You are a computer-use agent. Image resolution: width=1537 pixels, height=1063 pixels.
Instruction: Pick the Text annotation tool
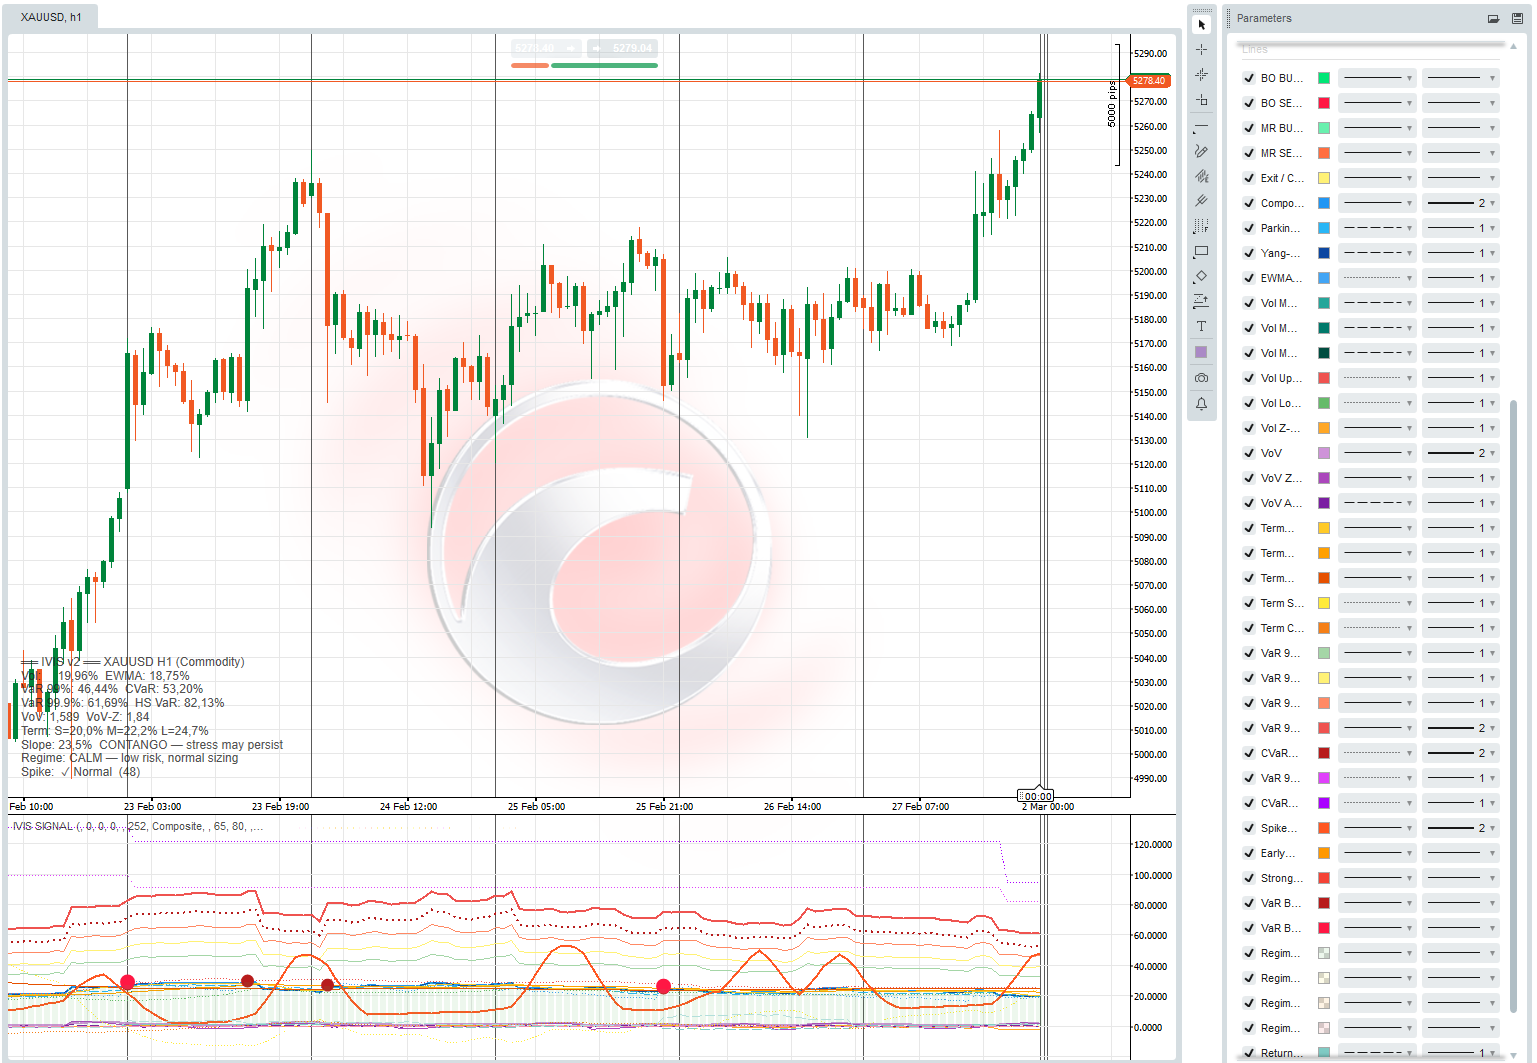tap(1201, 326)
